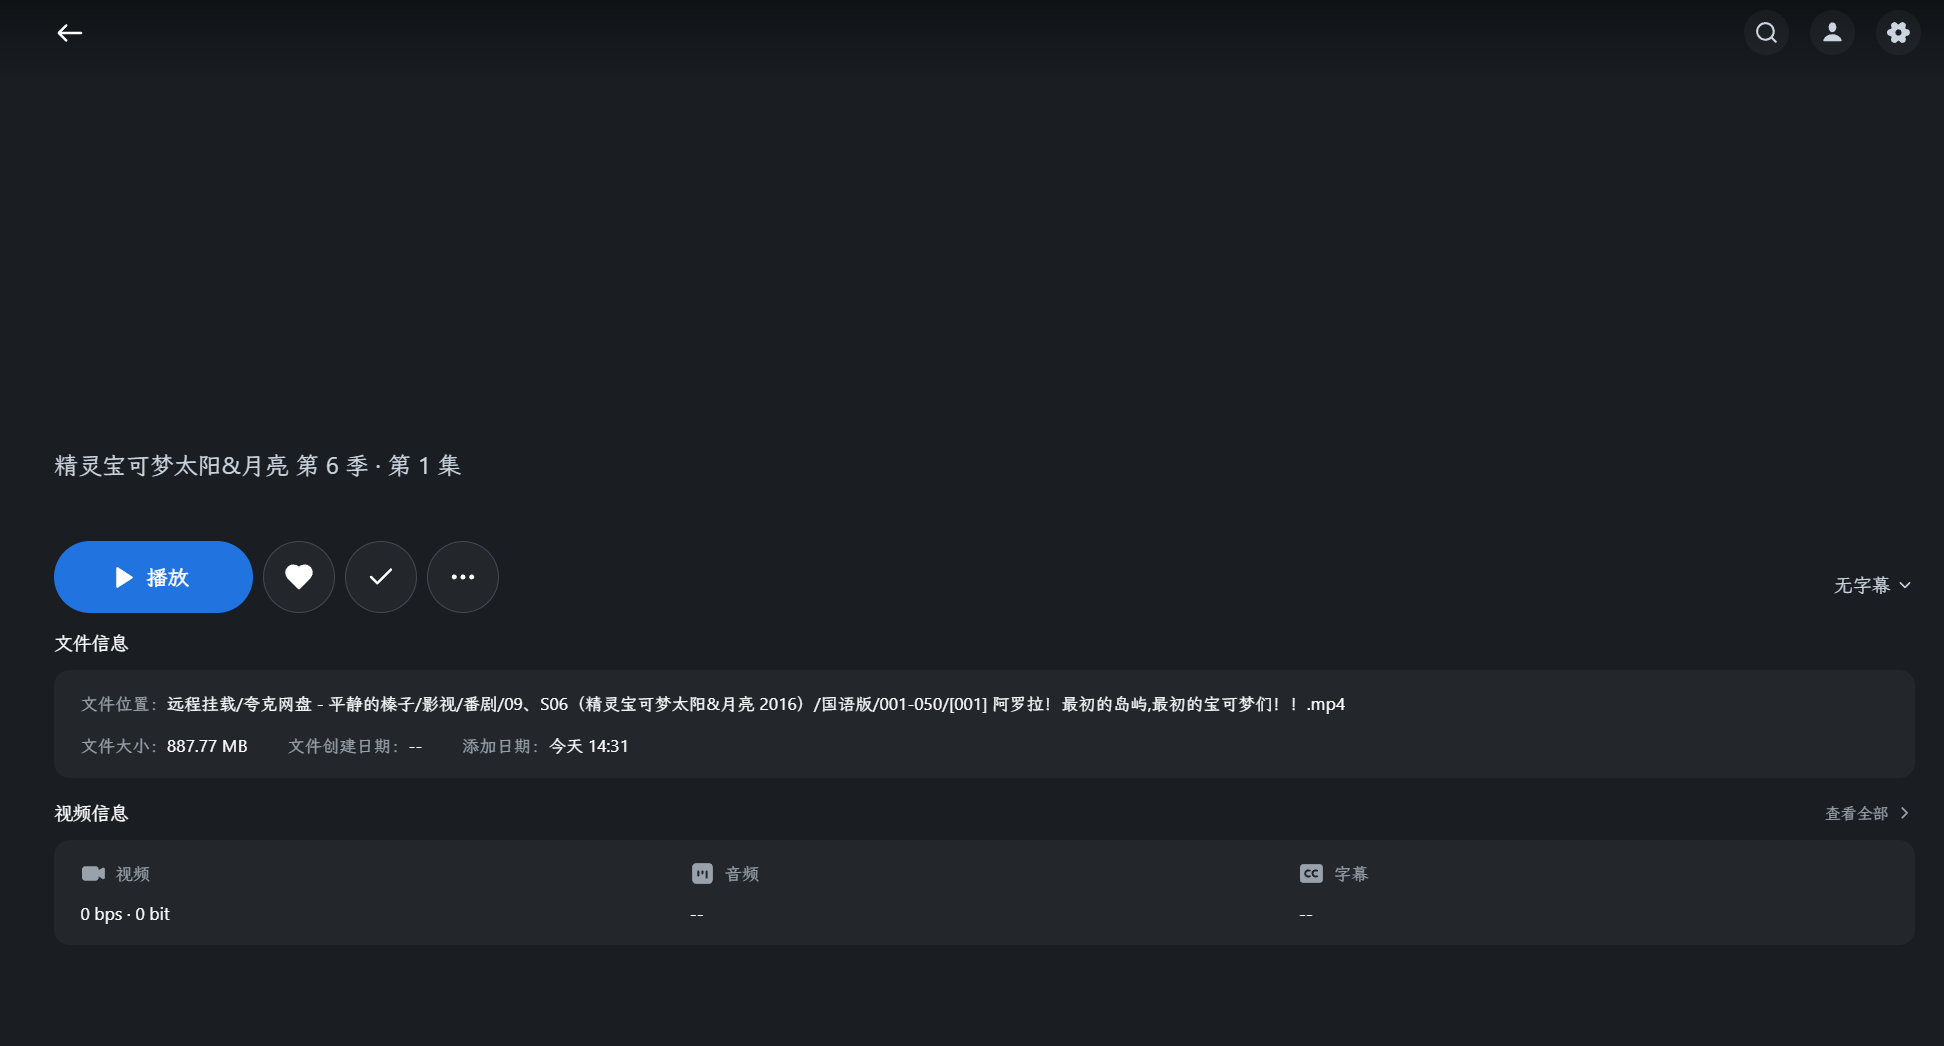Go back with the arrow icon

(x=68, y=32)
